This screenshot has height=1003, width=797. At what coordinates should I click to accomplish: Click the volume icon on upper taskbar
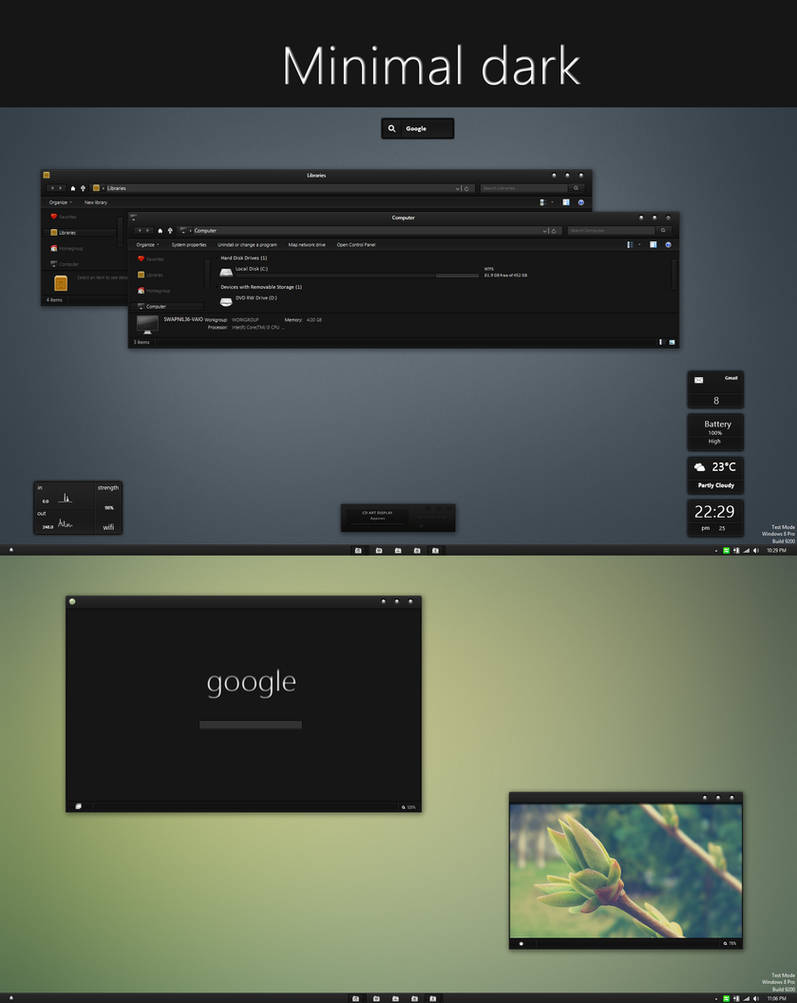pos(755,550)
